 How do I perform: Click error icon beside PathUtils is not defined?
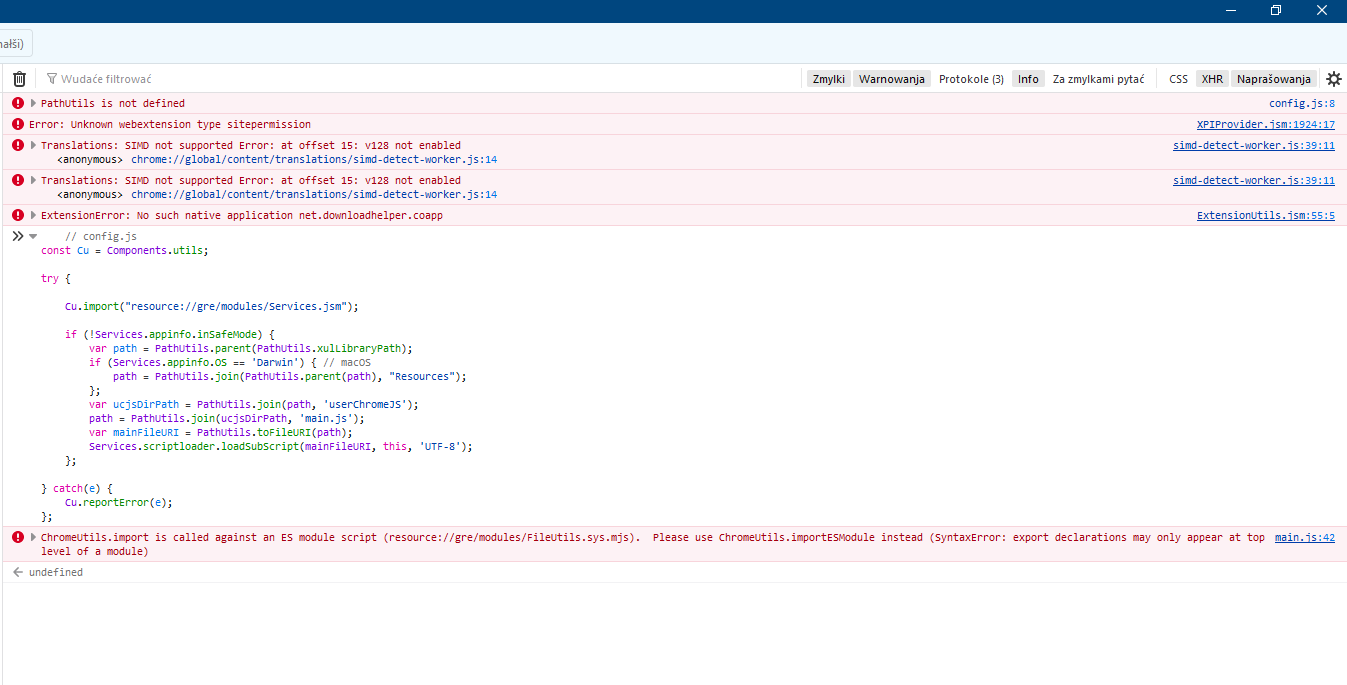[18, 103]
